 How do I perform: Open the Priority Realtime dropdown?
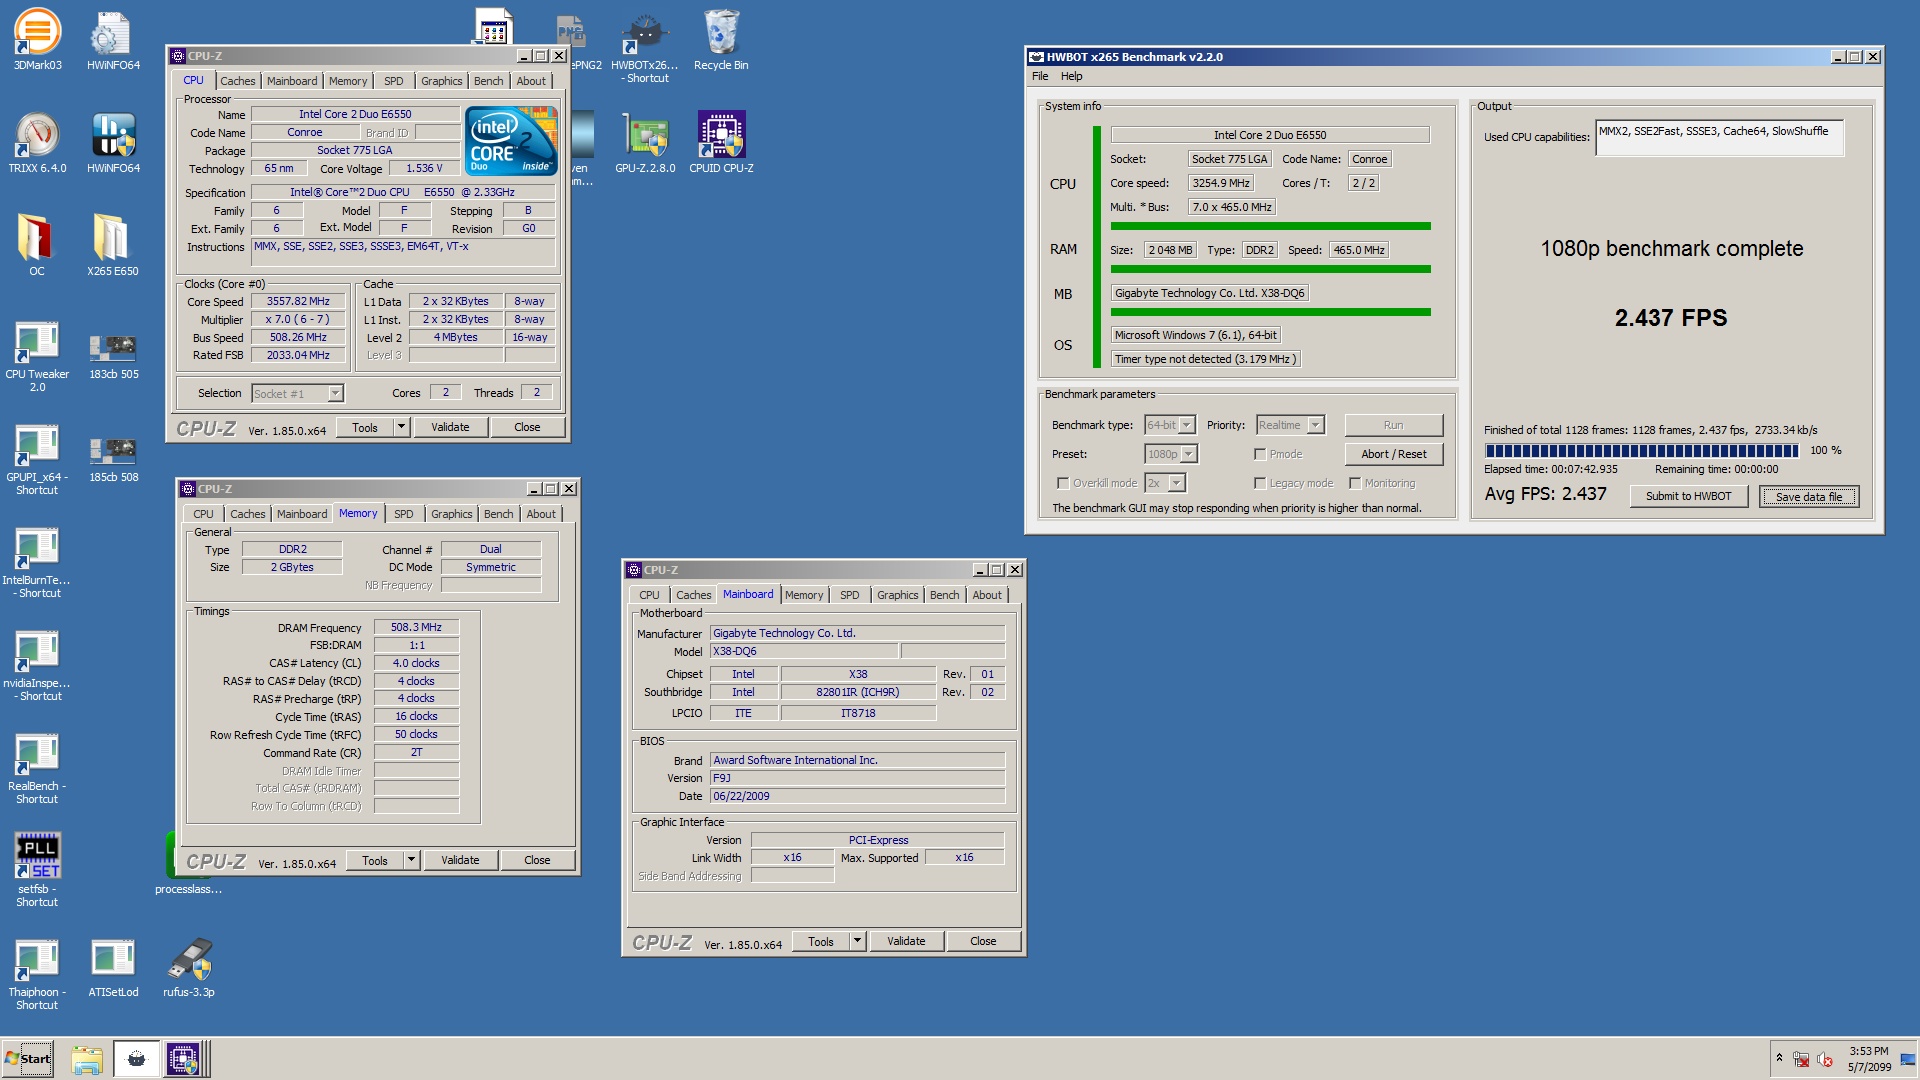pyautogui.click(x=1291, y=425)
